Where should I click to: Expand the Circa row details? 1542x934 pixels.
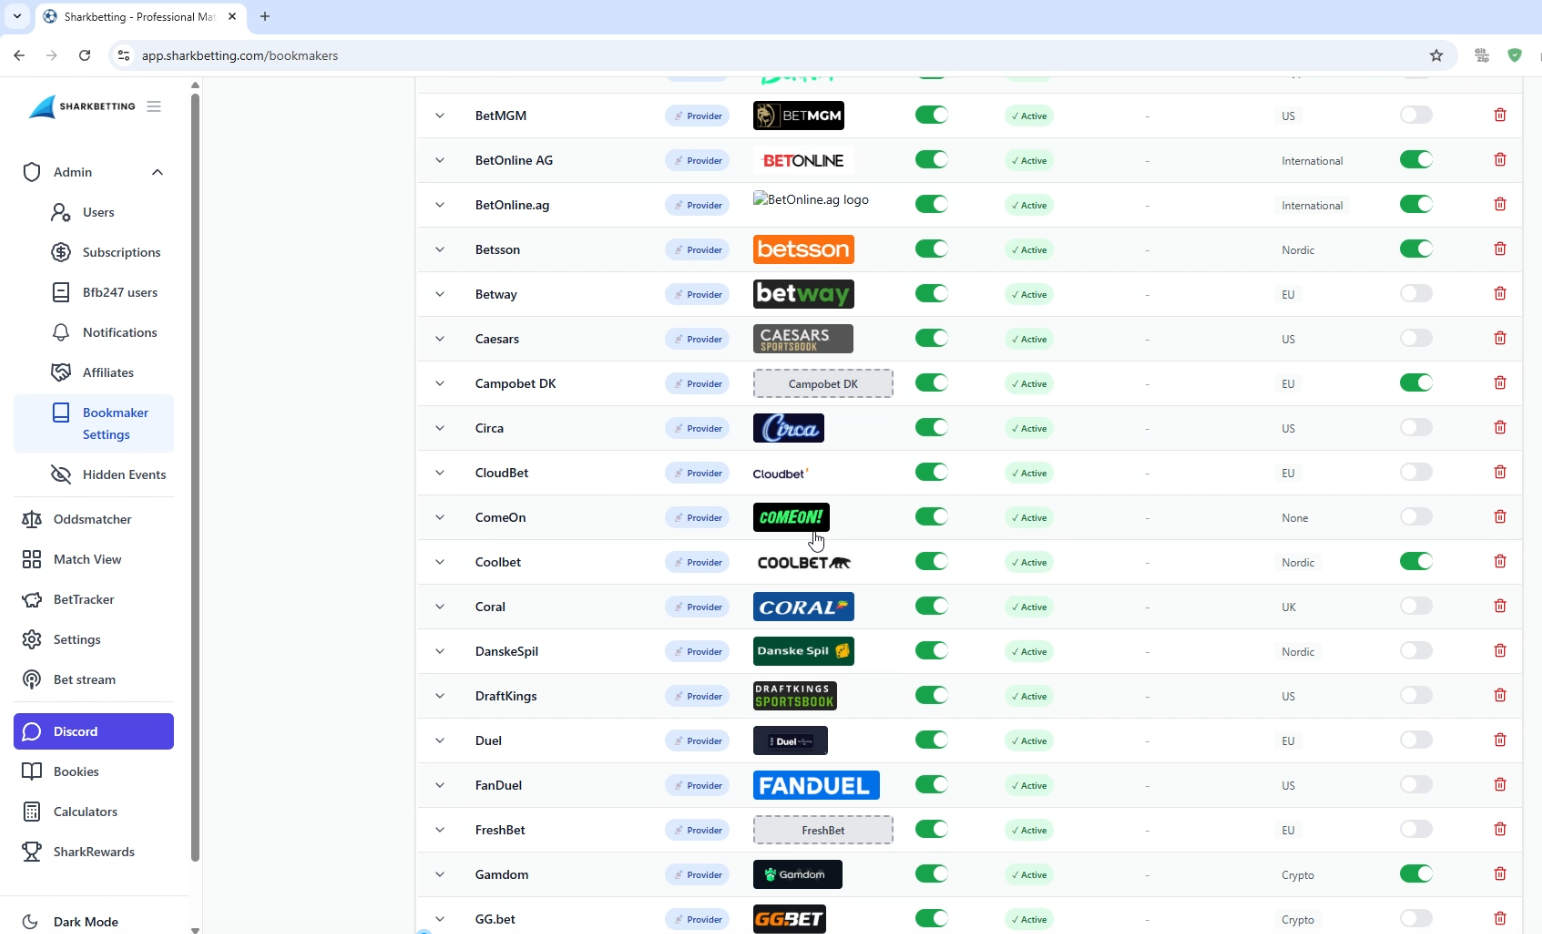point(439,428)
